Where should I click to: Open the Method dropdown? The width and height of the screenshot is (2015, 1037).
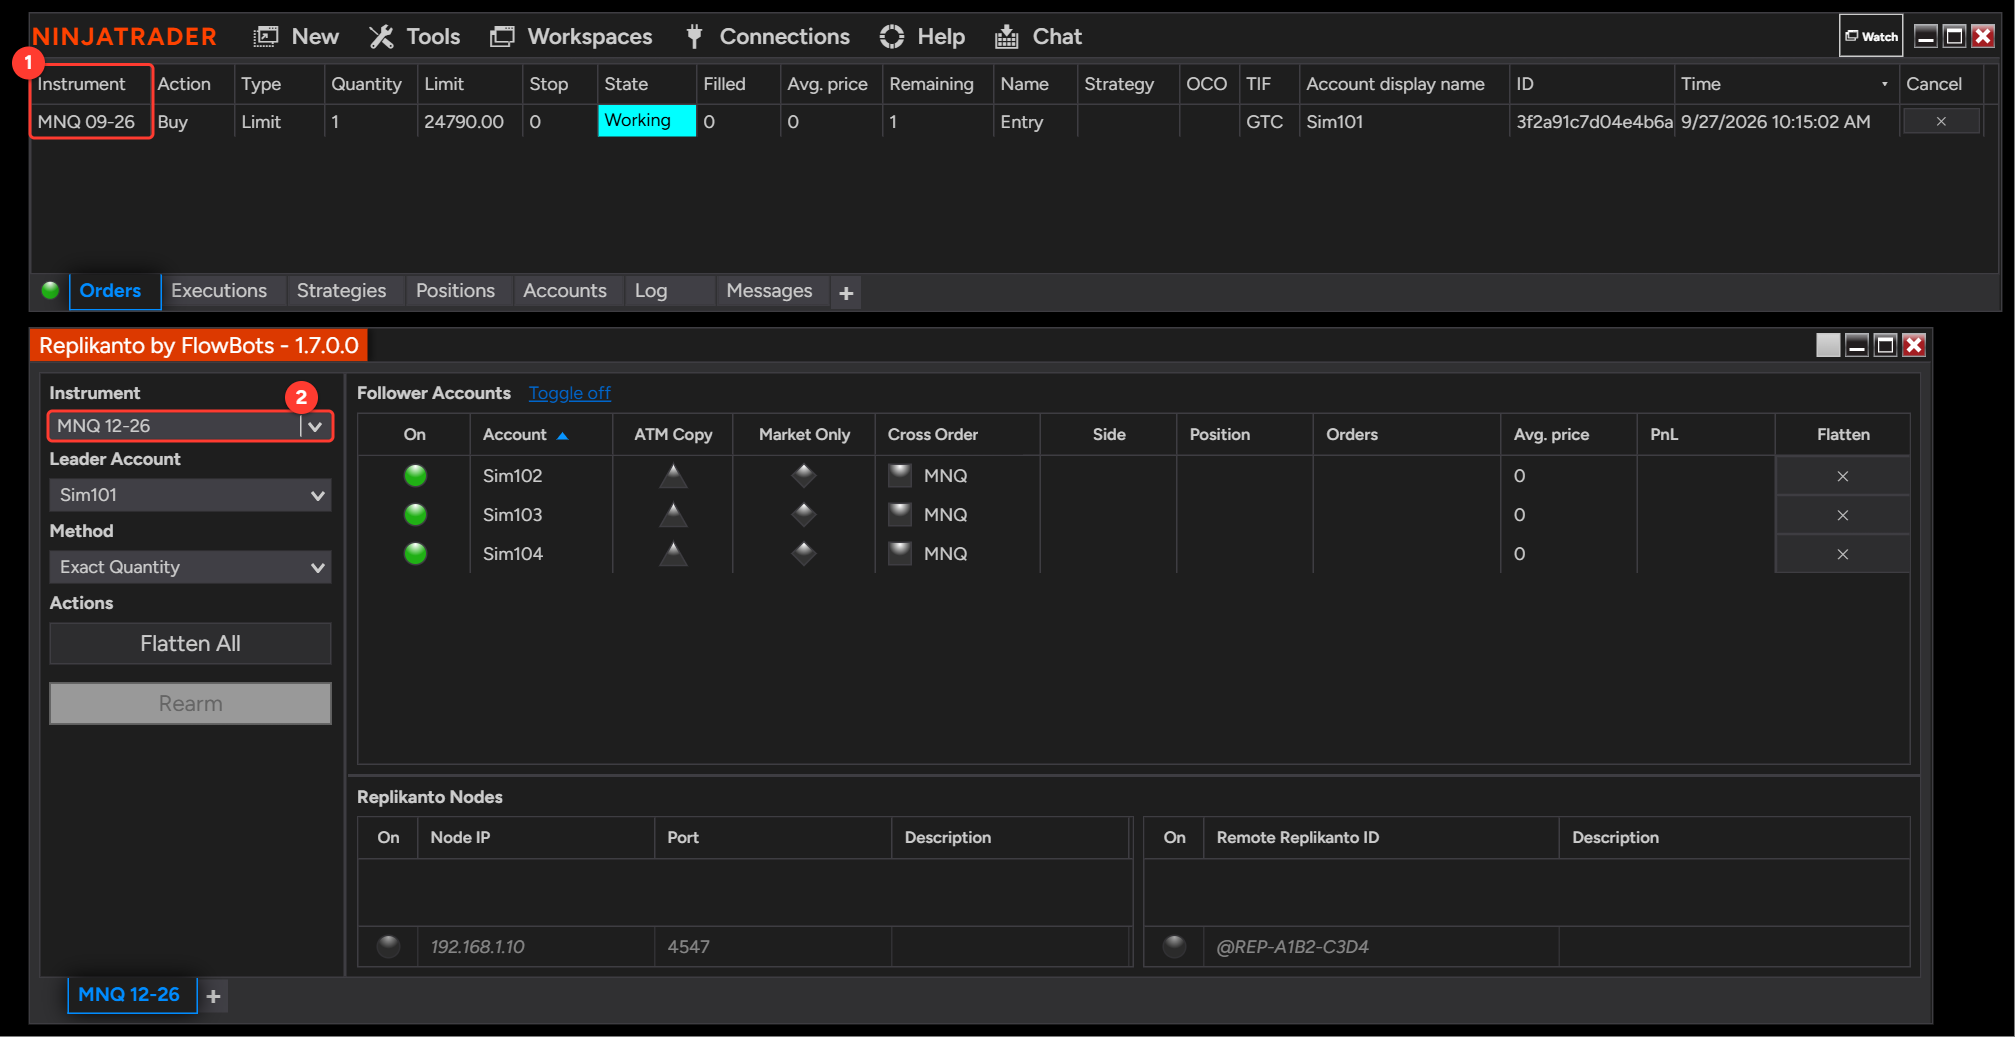click(190, 567)
